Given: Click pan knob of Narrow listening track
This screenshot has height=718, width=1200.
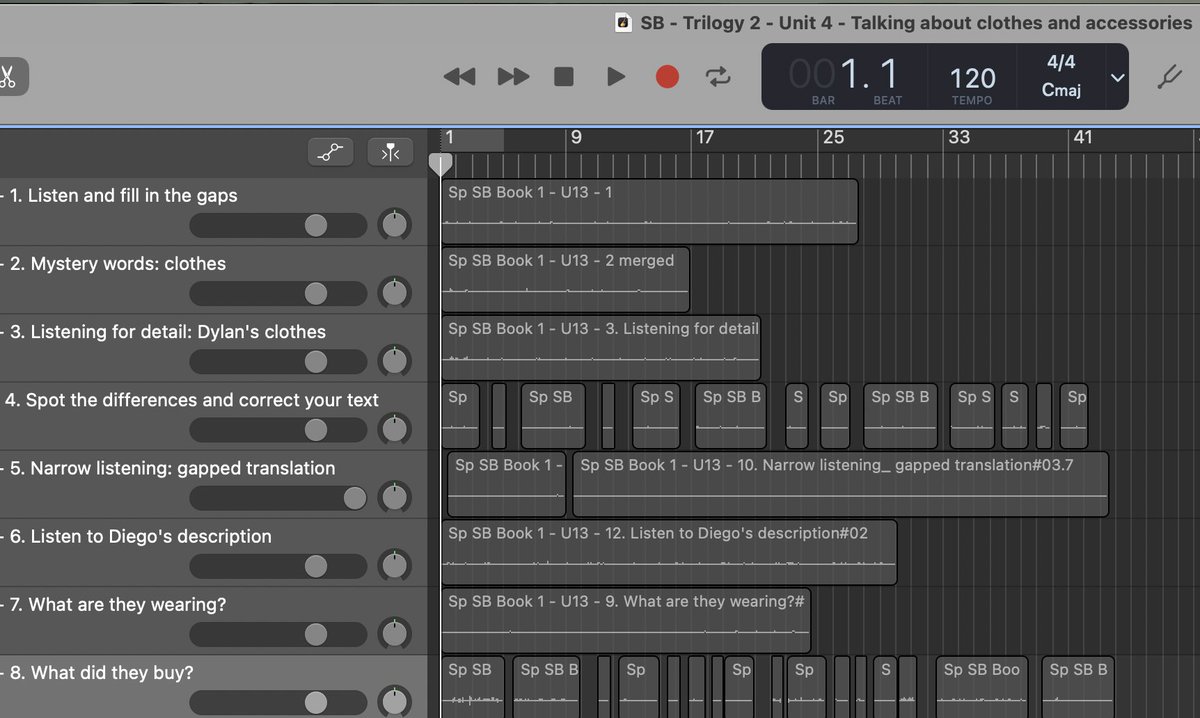Looking at the screenshot, I should tap(395, 497).
